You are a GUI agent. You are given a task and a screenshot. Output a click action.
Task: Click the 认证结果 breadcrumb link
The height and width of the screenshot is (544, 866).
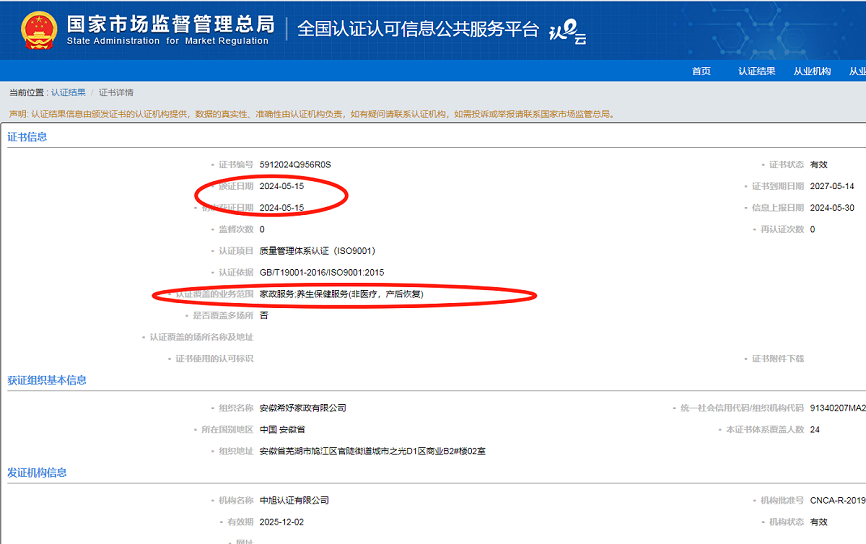coord(68,92)
